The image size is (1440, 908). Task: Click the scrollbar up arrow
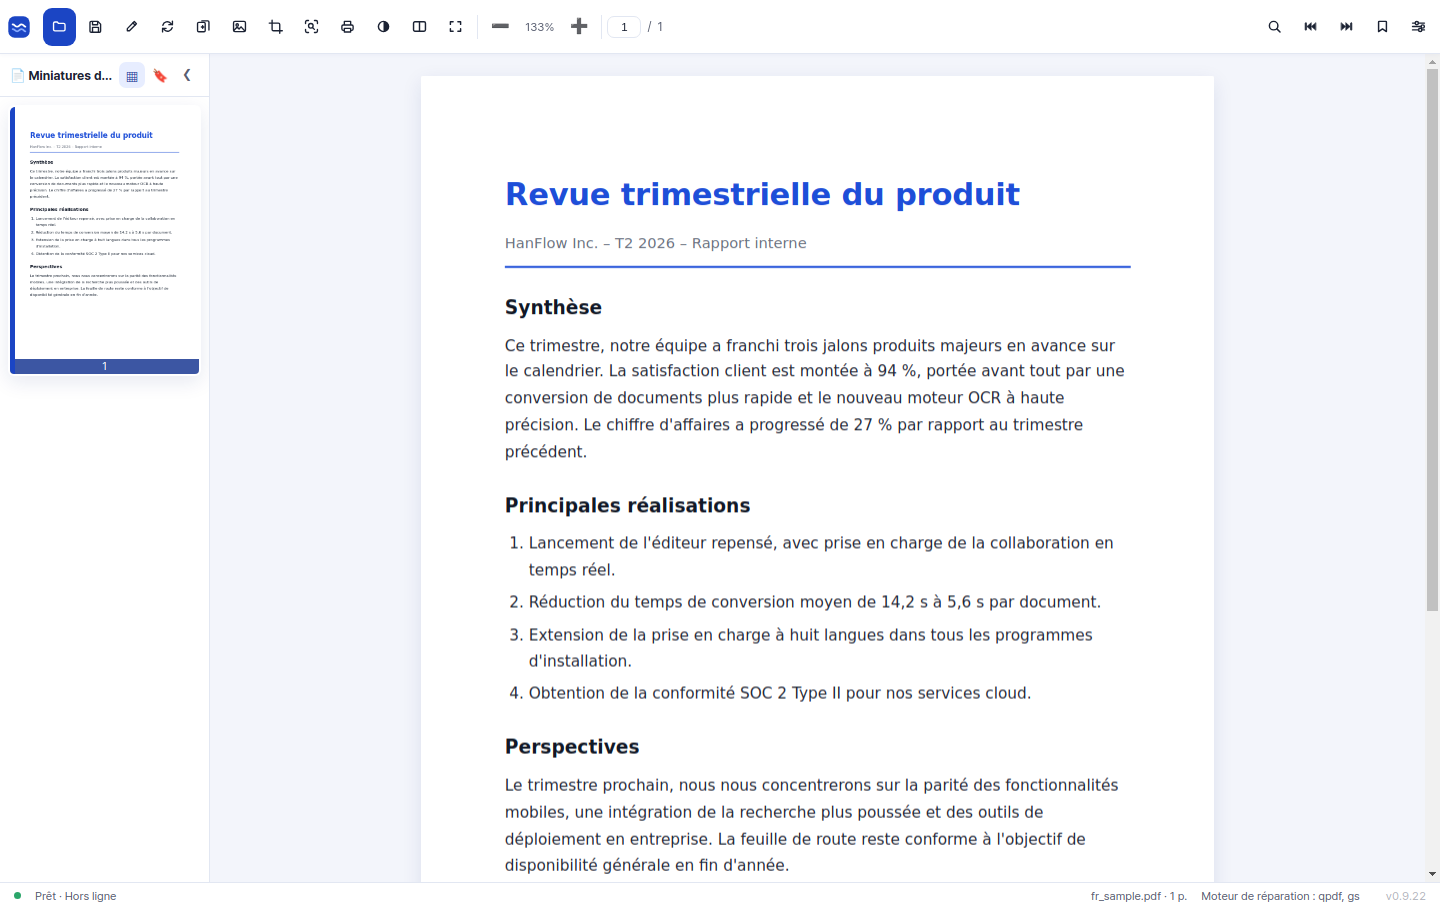pyautogui.click(x=1432, y=62)
